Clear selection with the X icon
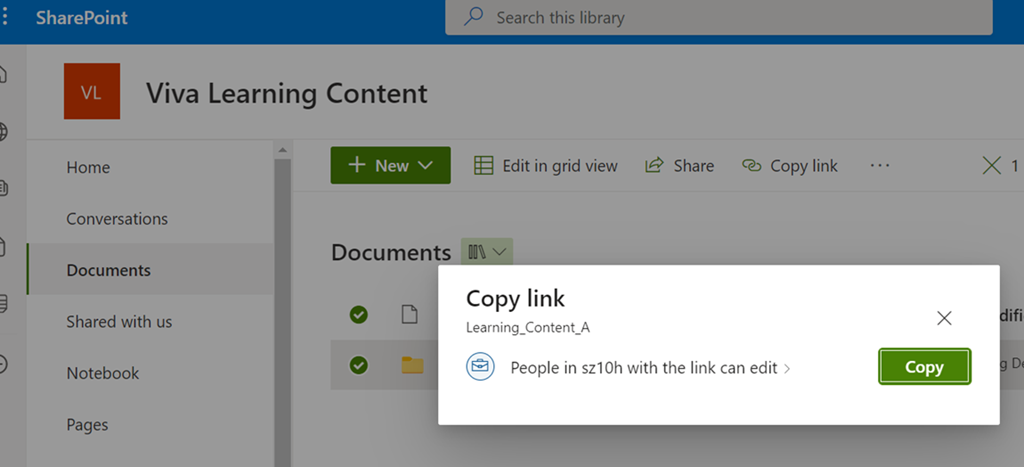This screenshot has height=467, width=1024. [991, 166]
